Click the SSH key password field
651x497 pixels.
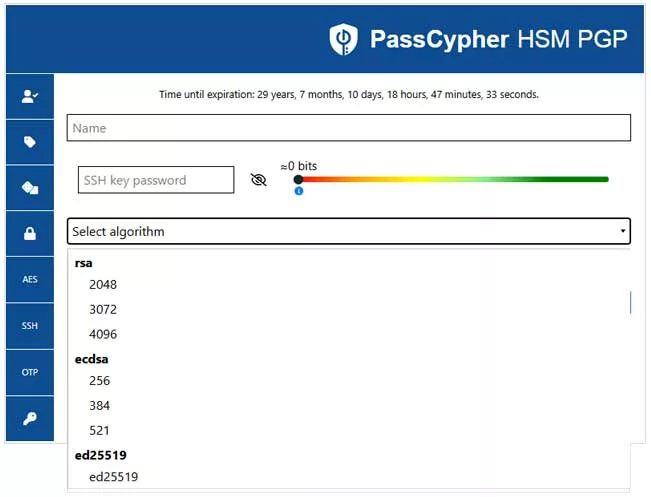point(156,180)
